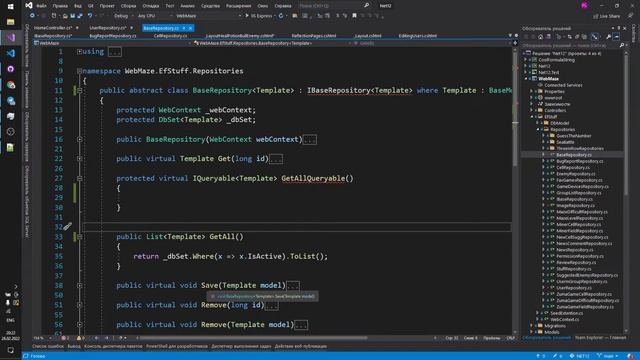This screenshot has height=360, width=640.
Task: Open the Список ошибок panel tab
Action: 48,346
